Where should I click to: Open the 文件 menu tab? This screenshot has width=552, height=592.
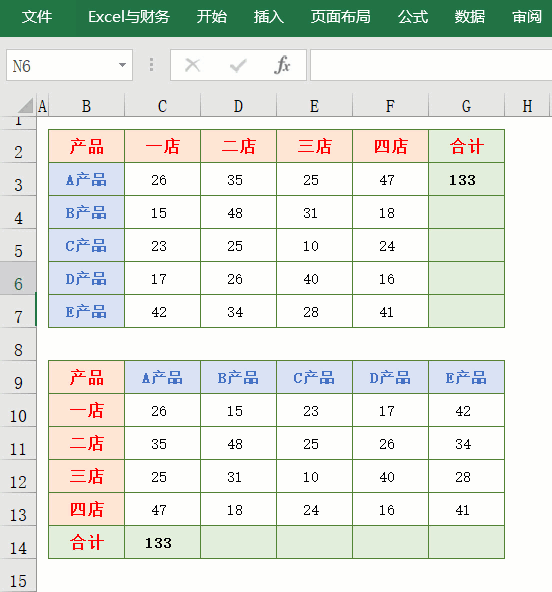pyautogui.click(x=37, y=17)
